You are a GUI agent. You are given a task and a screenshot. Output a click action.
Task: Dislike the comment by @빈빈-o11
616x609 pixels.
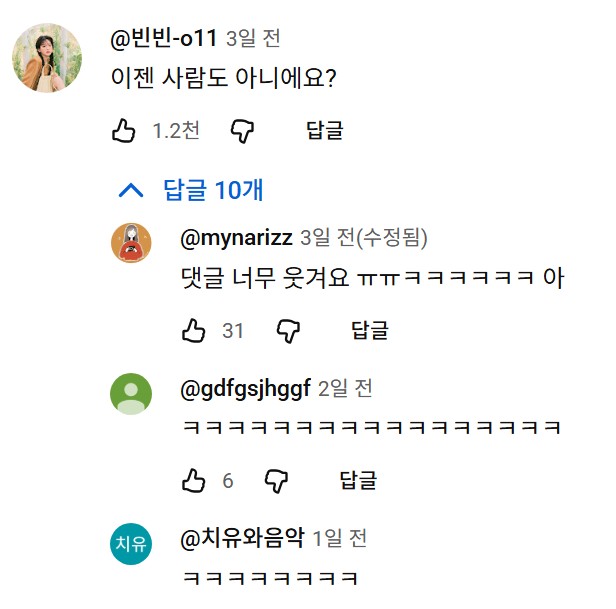click(243, 130)
